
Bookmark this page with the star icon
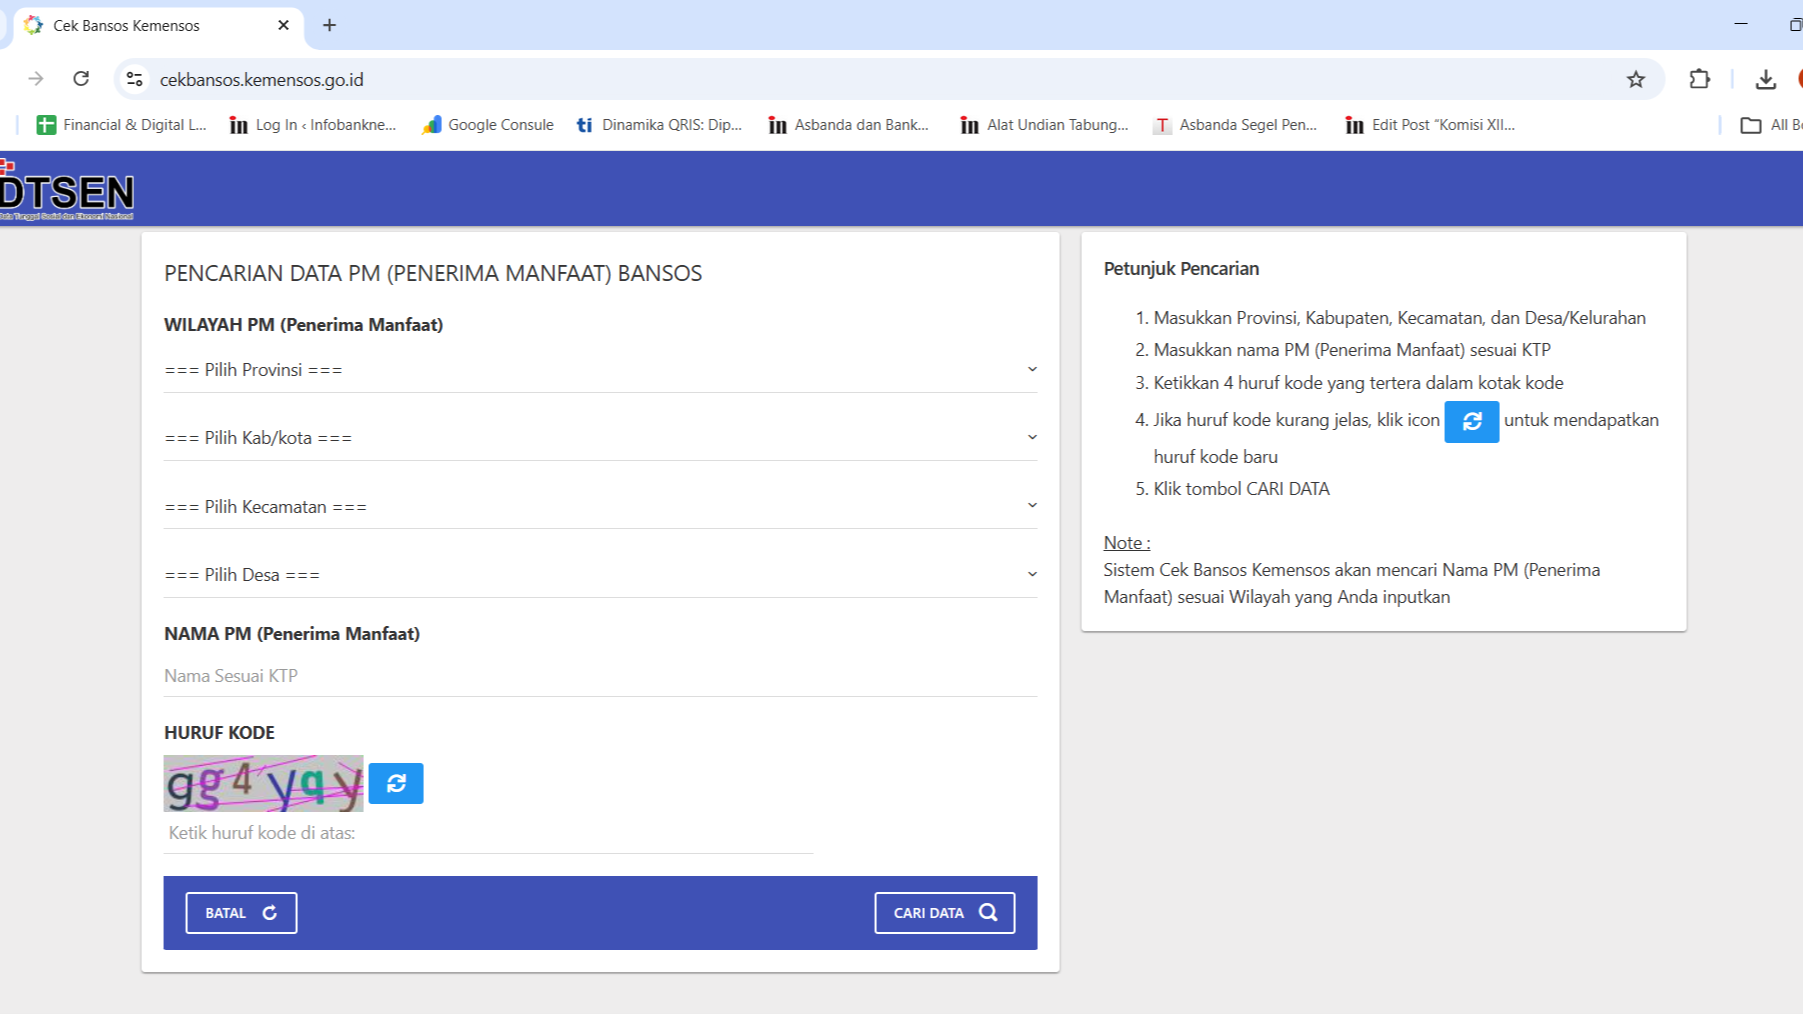pos(1635,80)
